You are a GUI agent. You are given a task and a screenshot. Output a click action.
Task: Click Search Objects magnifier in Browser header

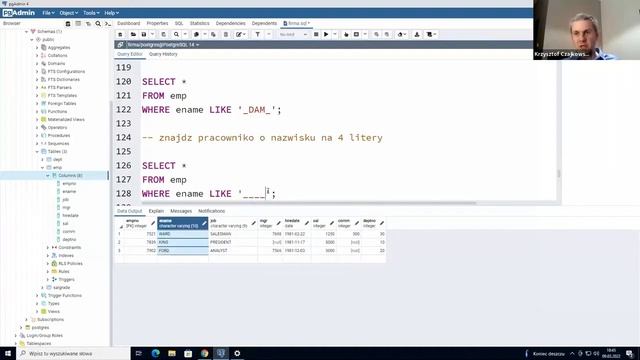tap(98, 24)
